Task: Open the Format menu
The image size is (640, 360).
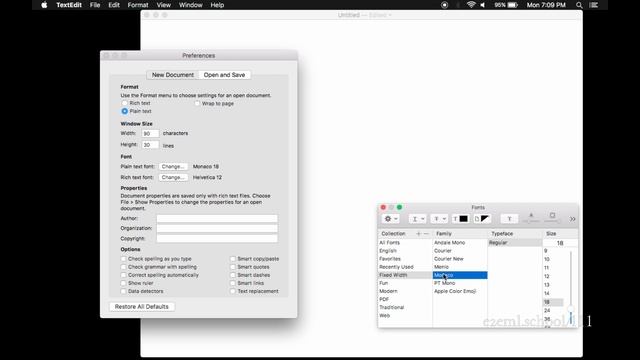Action: 138,5
